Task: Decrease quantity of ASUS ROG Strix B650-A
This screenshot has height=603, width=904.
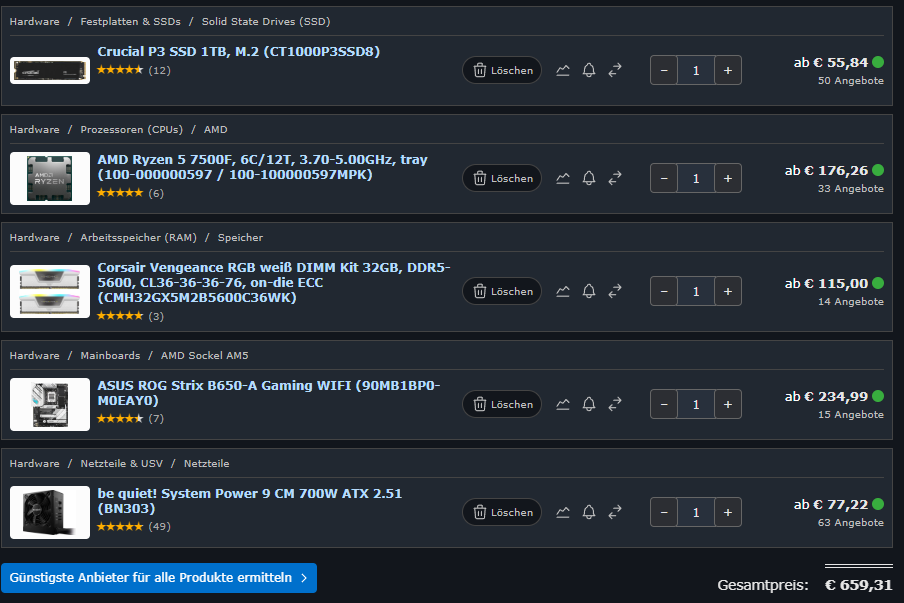Action: 664,404
